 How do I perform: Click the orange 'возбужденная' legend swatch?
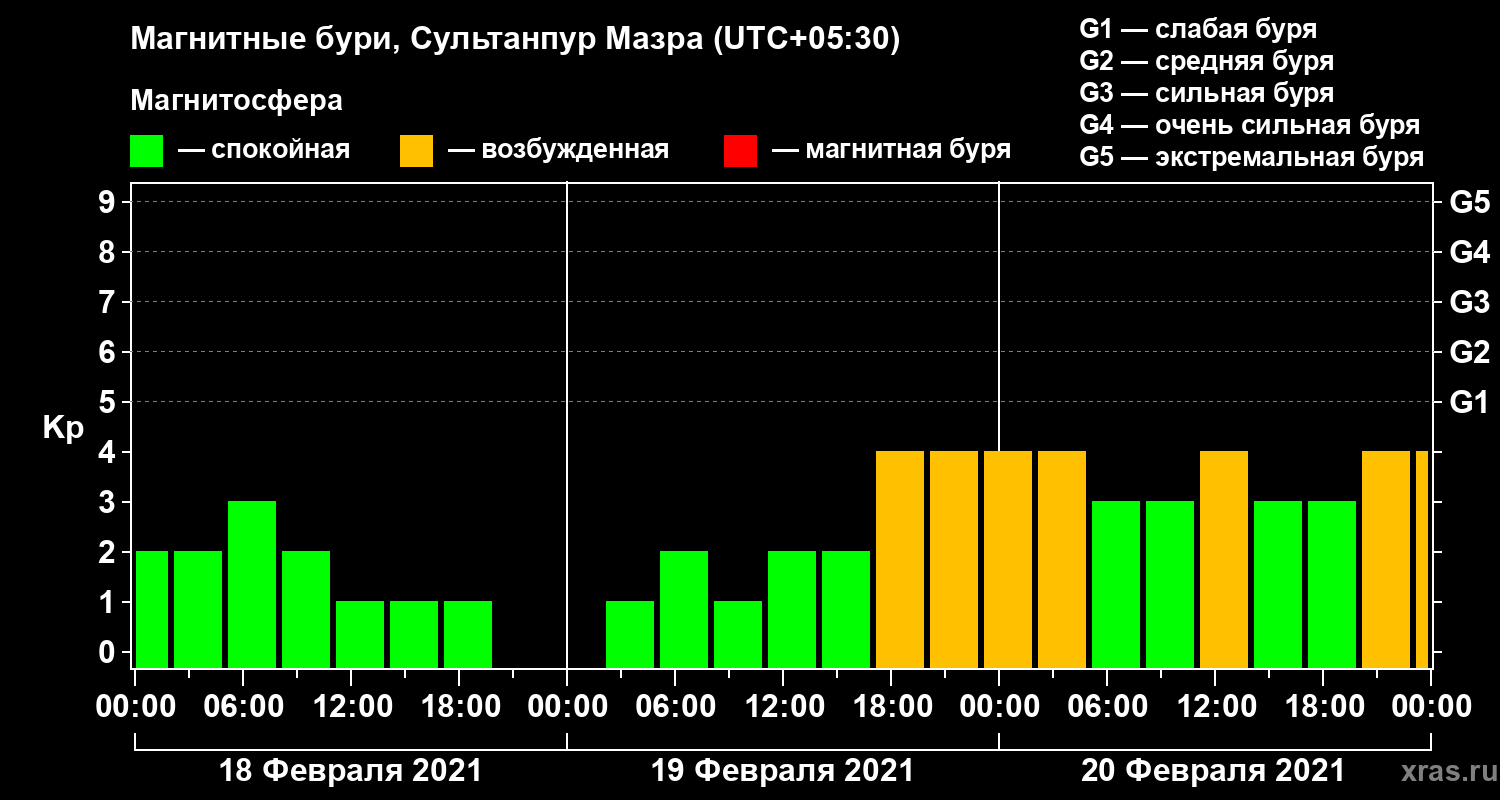pyautogui.click(x=416, y=151)
